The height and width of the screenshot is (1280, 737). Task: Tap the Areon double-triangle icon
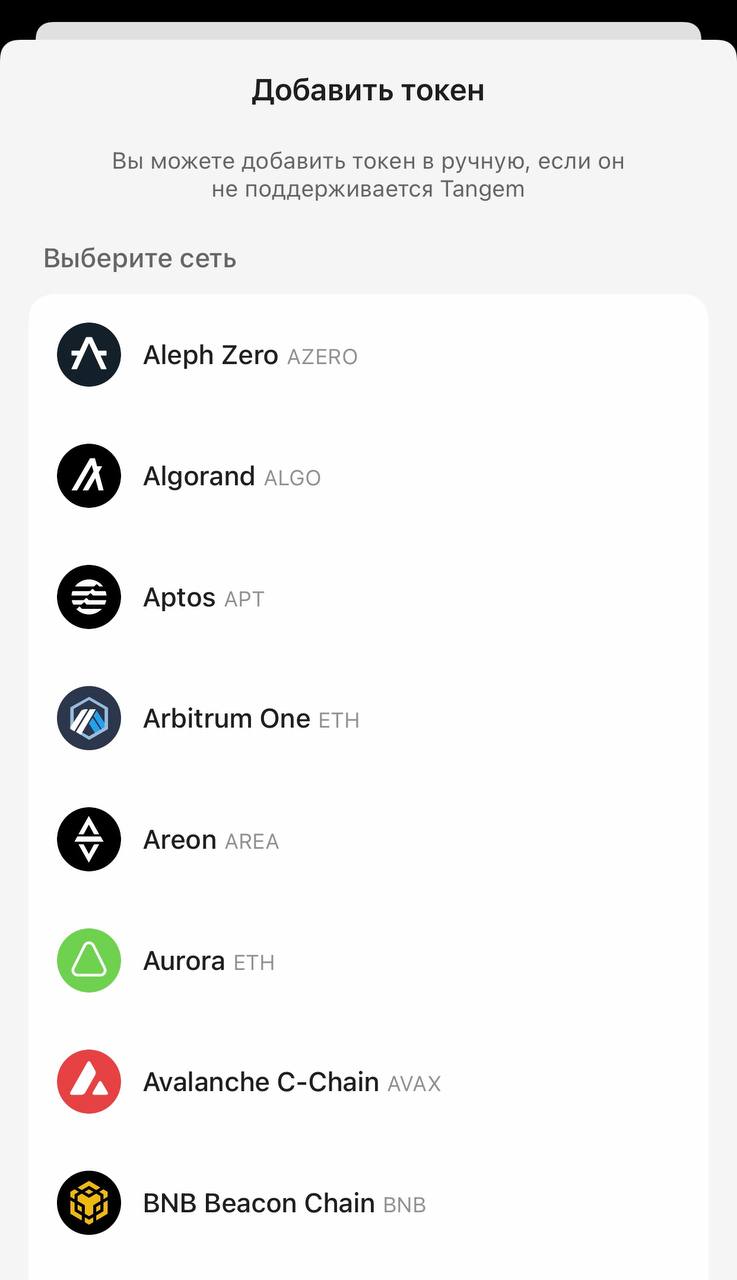[89, 839]
